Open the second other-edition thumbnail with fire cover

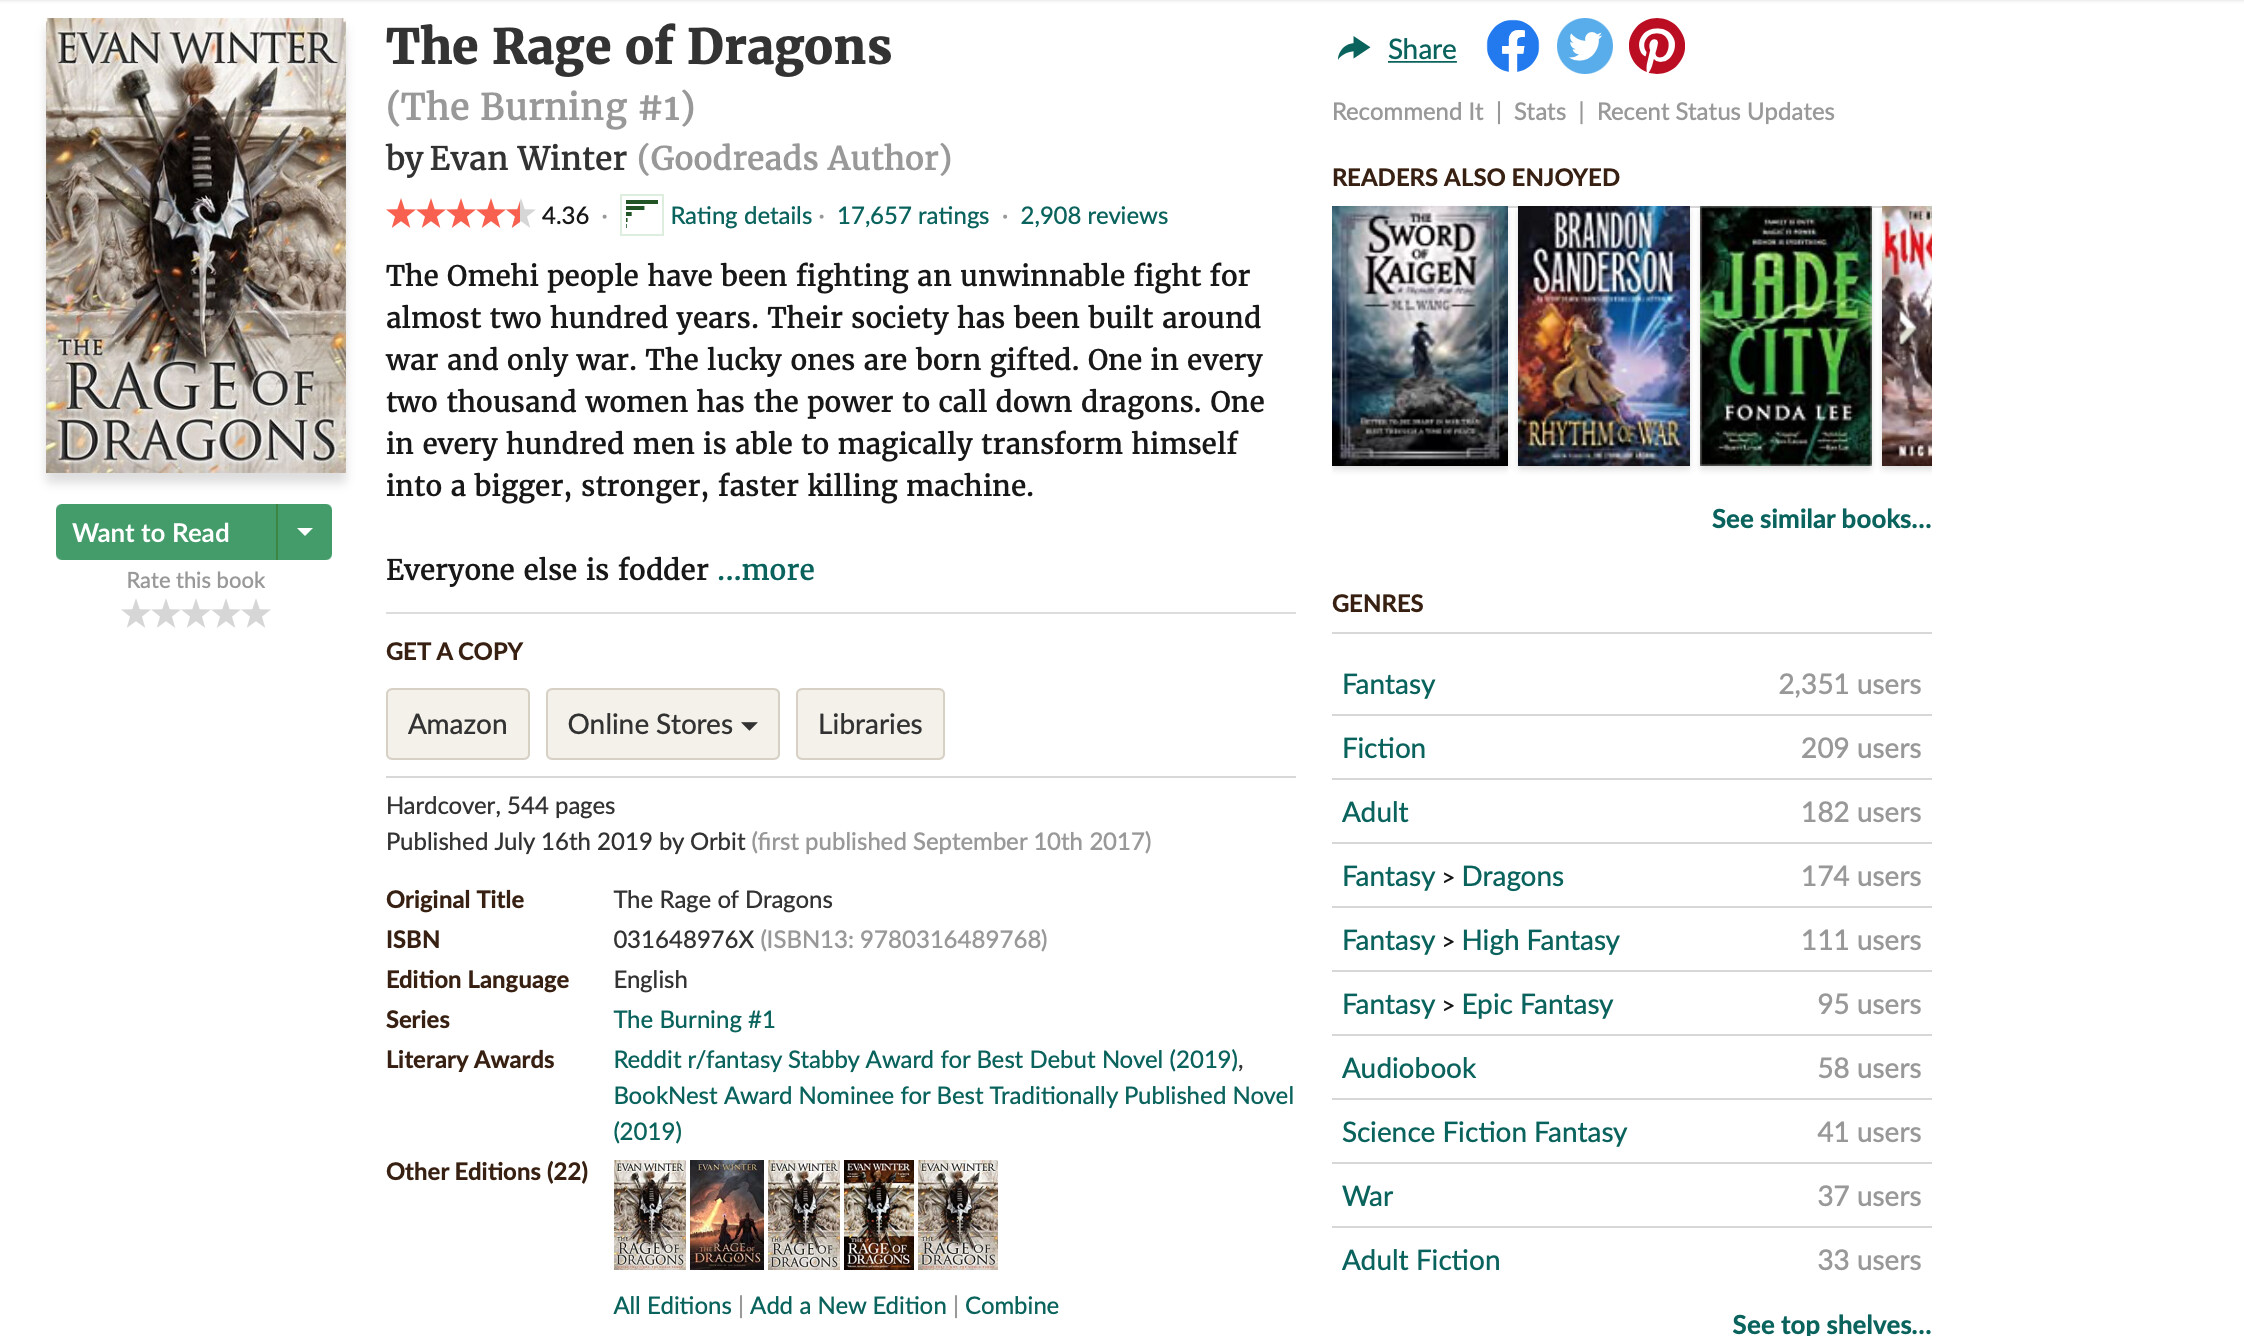click(x=727, y=1215)
